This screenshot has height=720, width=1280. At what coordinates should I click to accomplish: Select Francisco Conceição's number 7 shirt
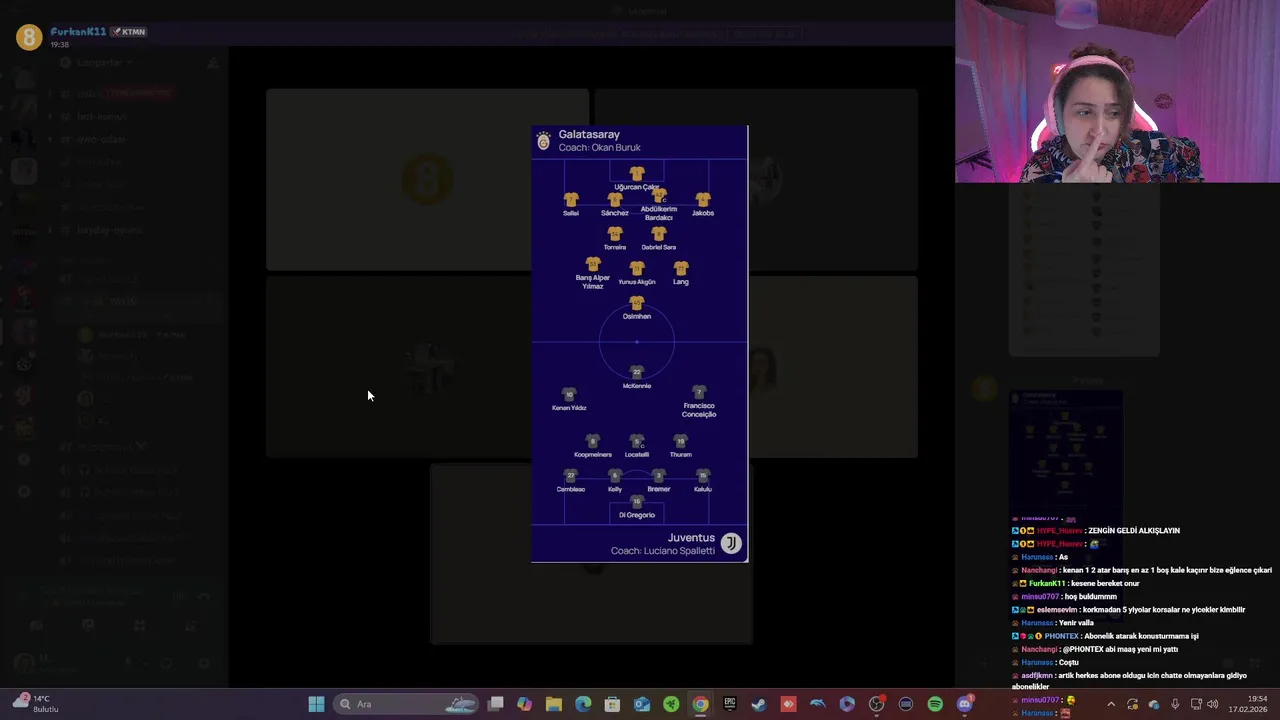tap(699, 392)
